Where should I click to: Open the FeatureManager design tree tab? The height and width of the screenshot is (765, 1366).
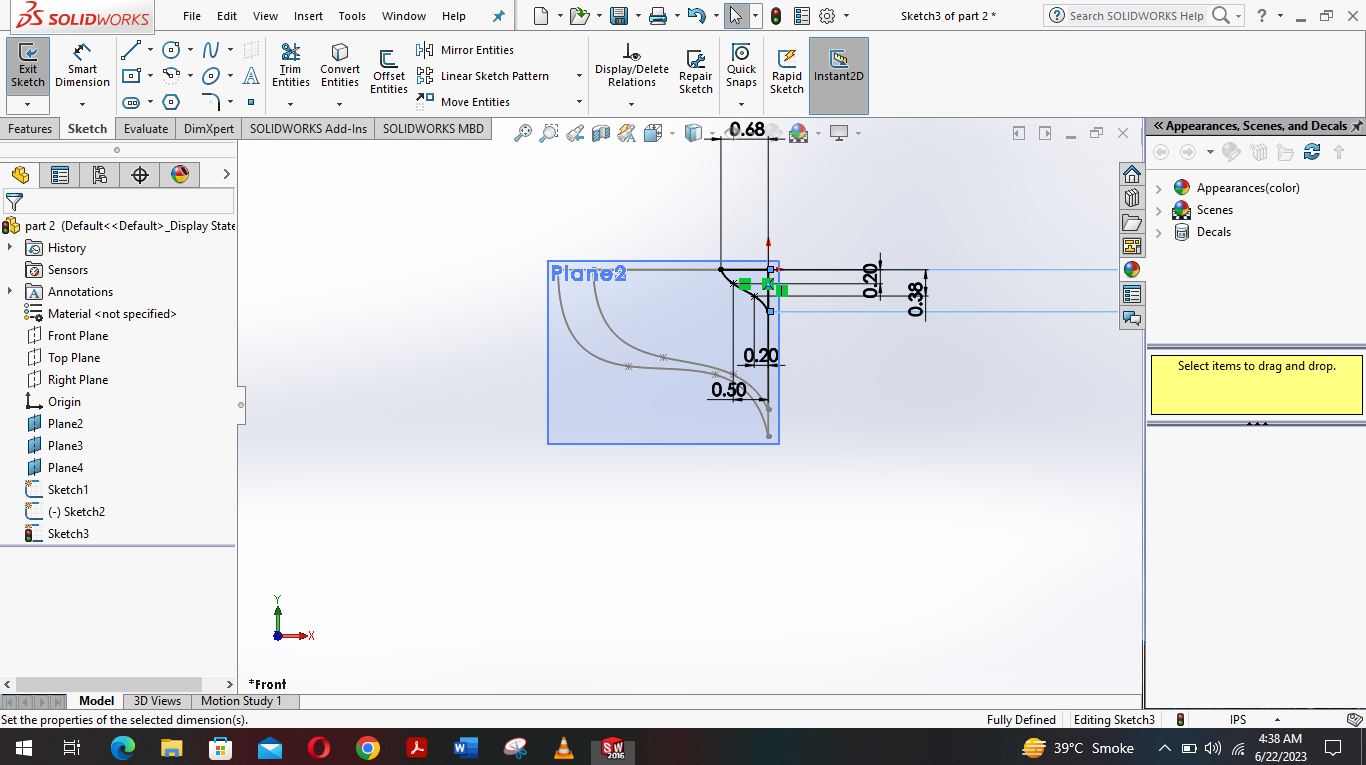(20, 175)
